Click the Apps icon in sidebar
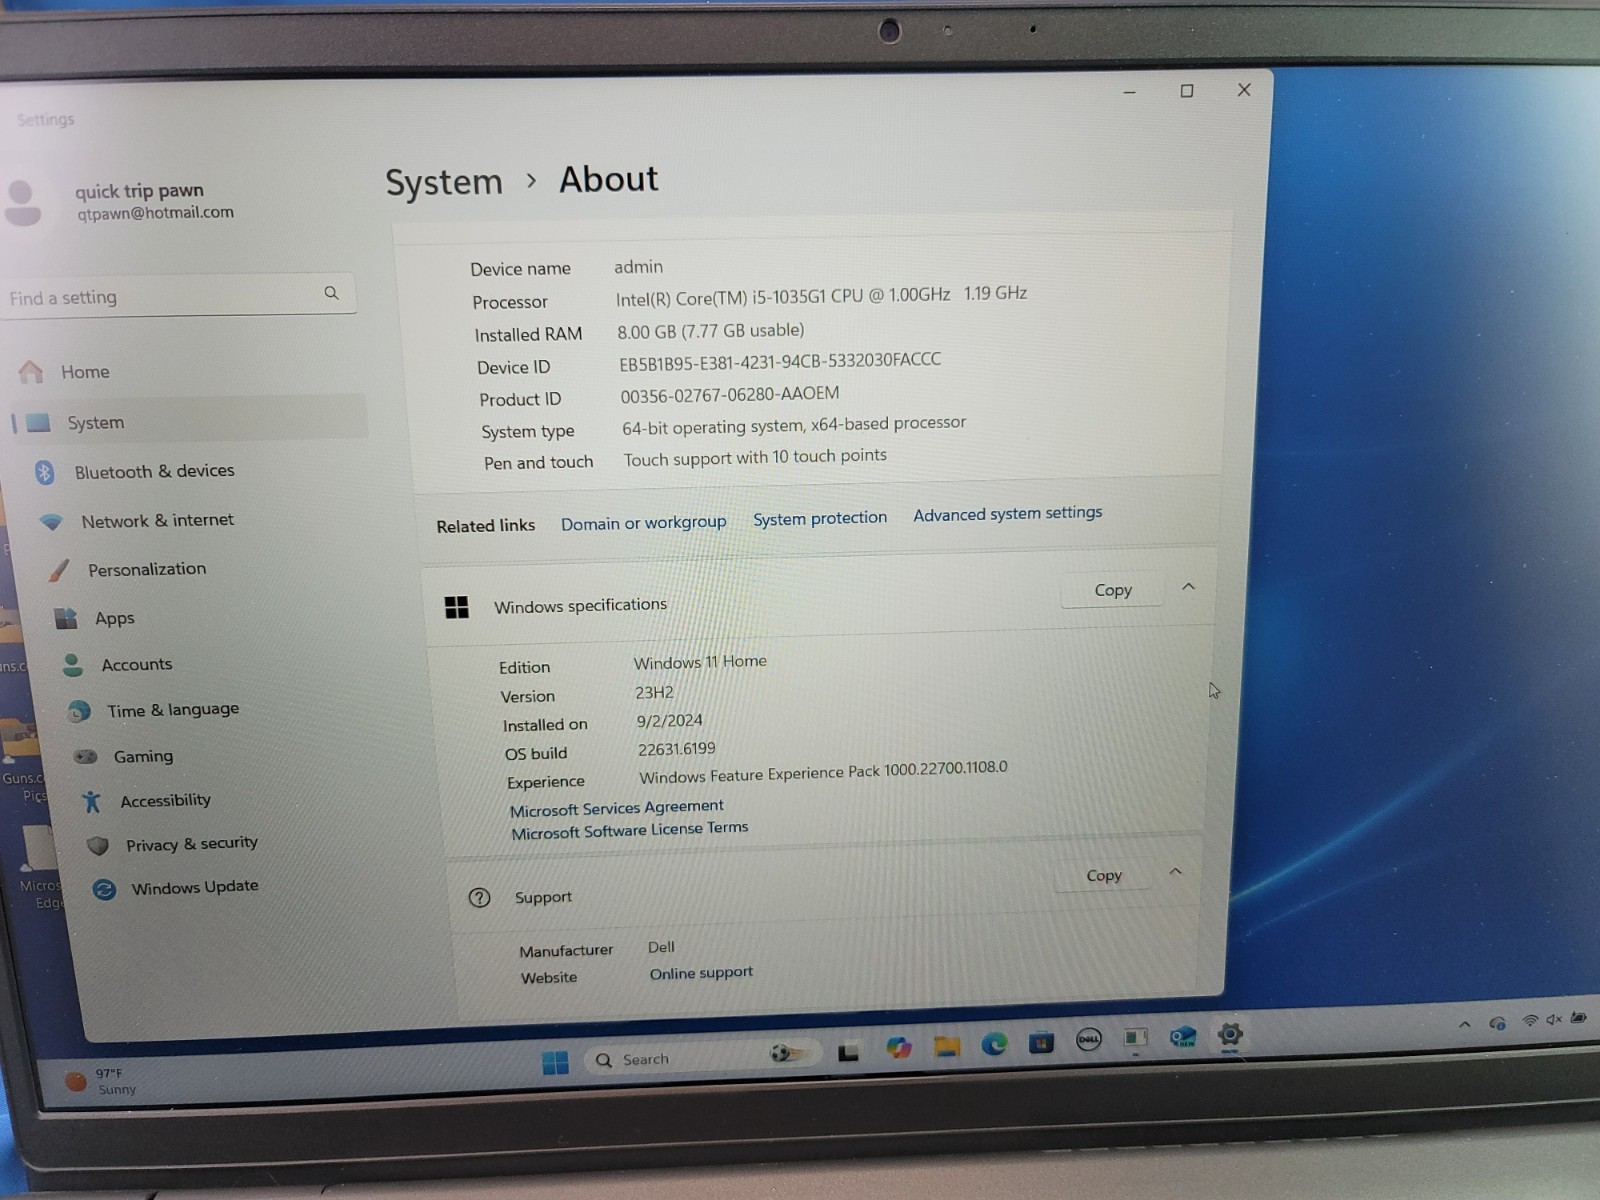Viewport: 1600px width, 1200px height. pos(66,619)
